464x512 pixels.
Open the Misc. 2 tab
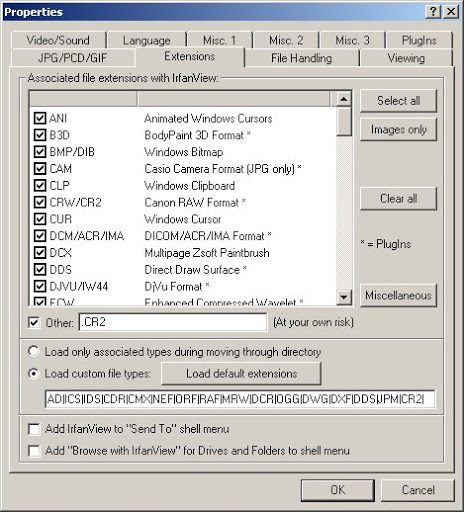286,40
